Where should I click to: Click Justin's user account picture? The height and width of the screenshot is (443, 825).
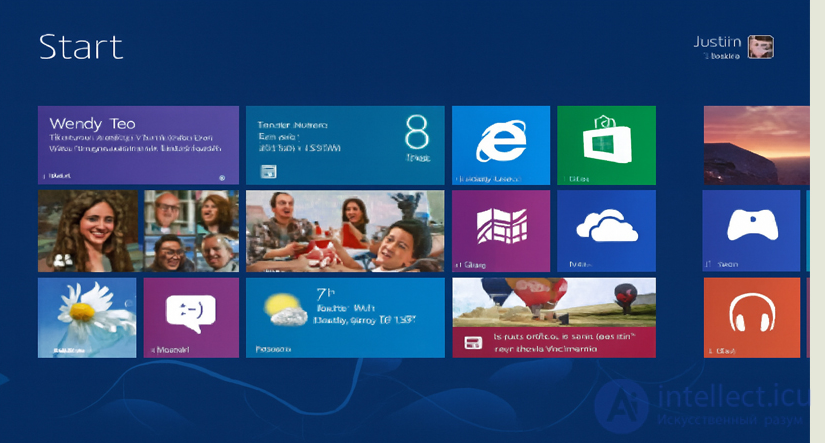point(761,47)
